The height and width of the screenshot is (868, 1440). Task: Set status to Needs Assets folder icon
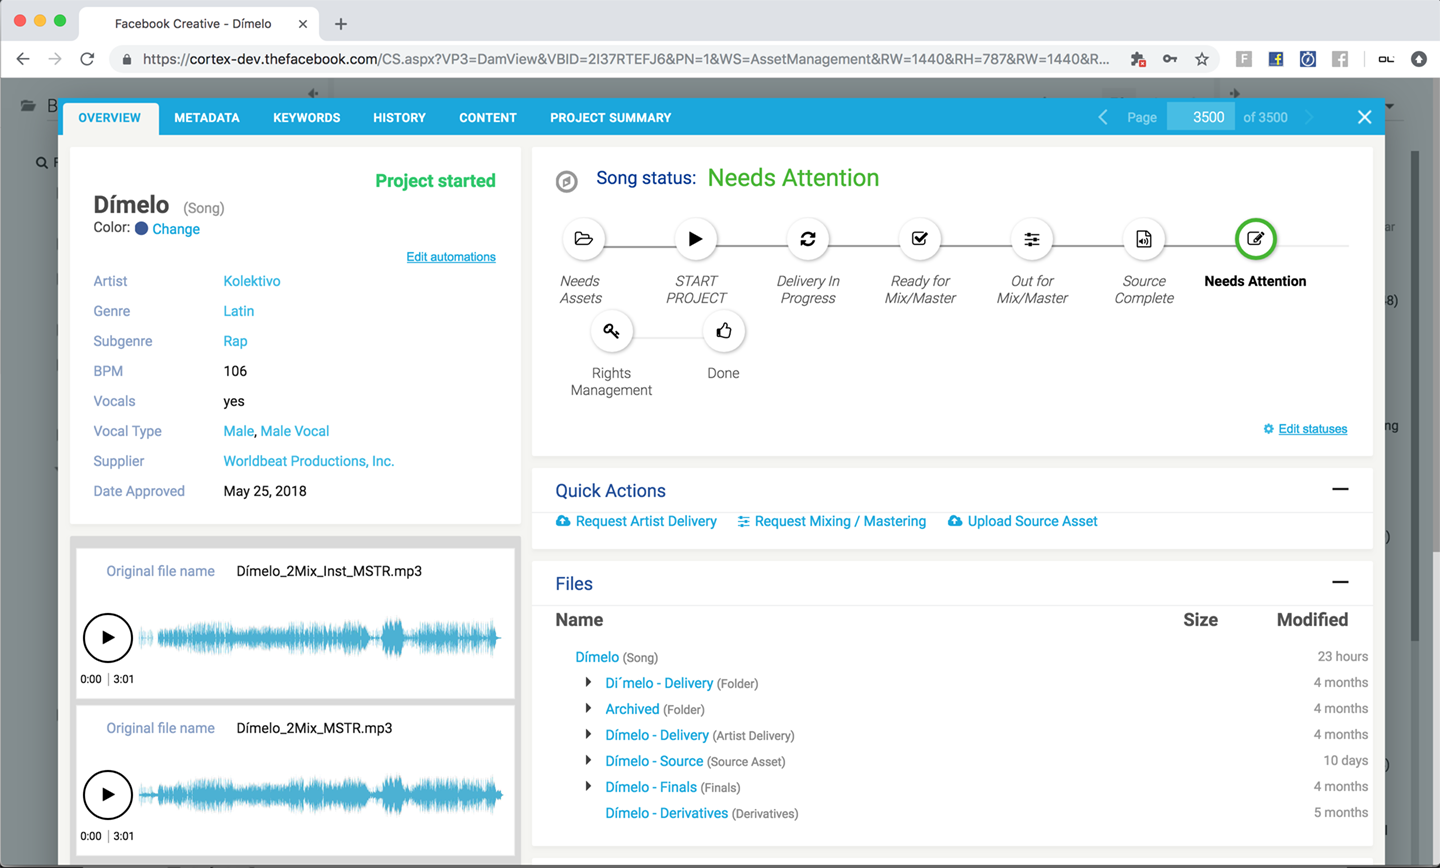click(583, 239)
